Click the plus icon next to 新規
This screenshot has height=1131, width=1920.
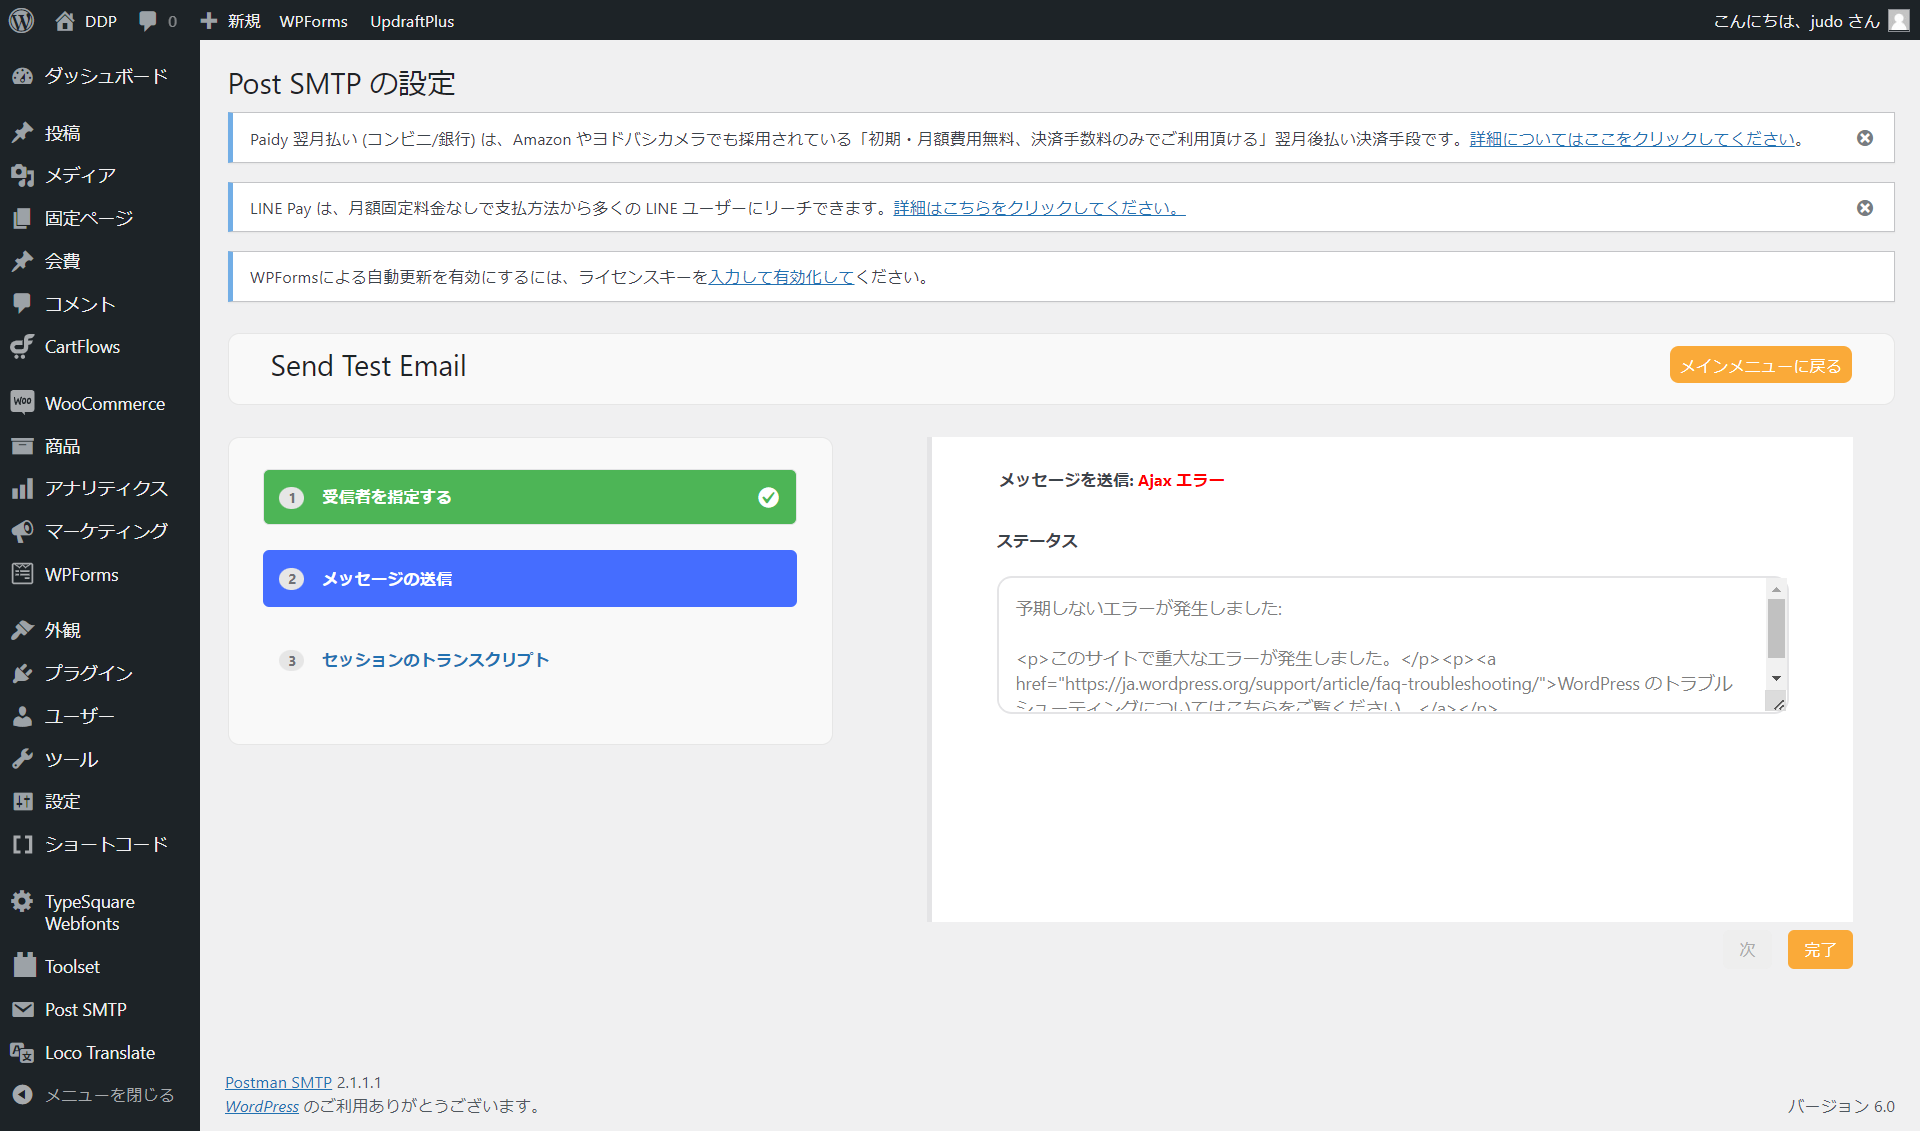pyautogui.click(x=209, y=21)
